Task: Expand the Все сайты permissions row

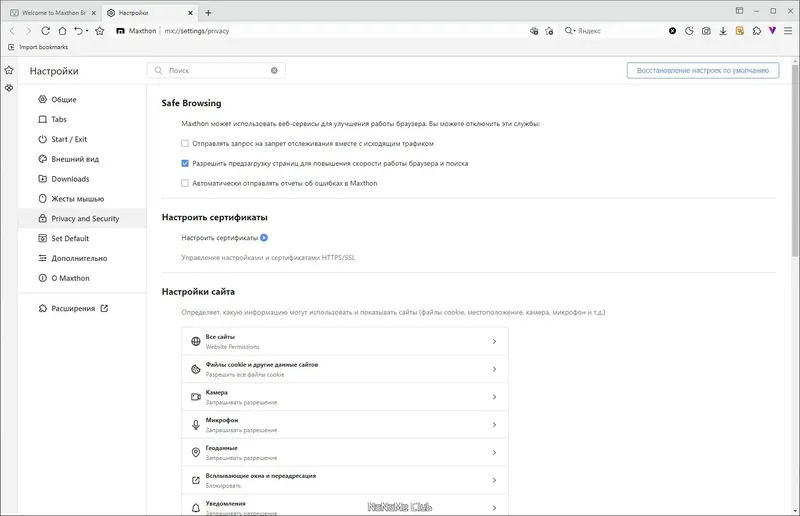Action: click(345, 341)
